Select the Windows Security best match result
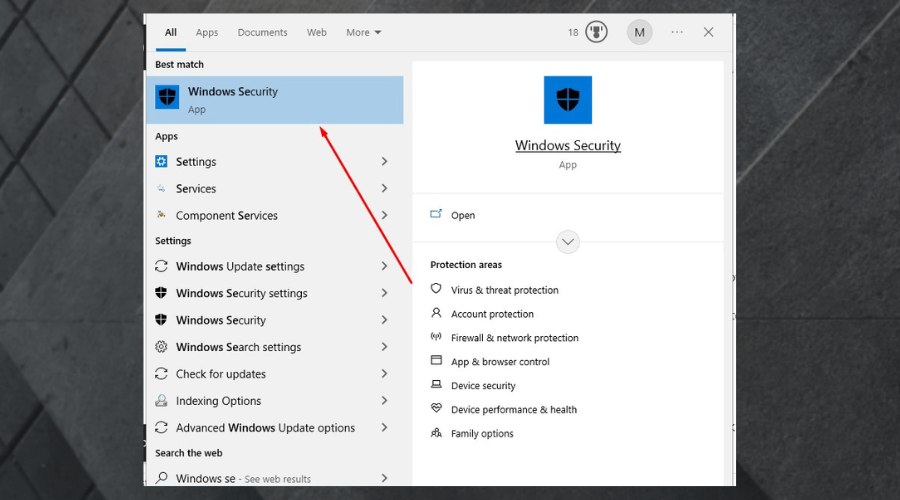Screen dimensions: 900x500 [275, 100]
